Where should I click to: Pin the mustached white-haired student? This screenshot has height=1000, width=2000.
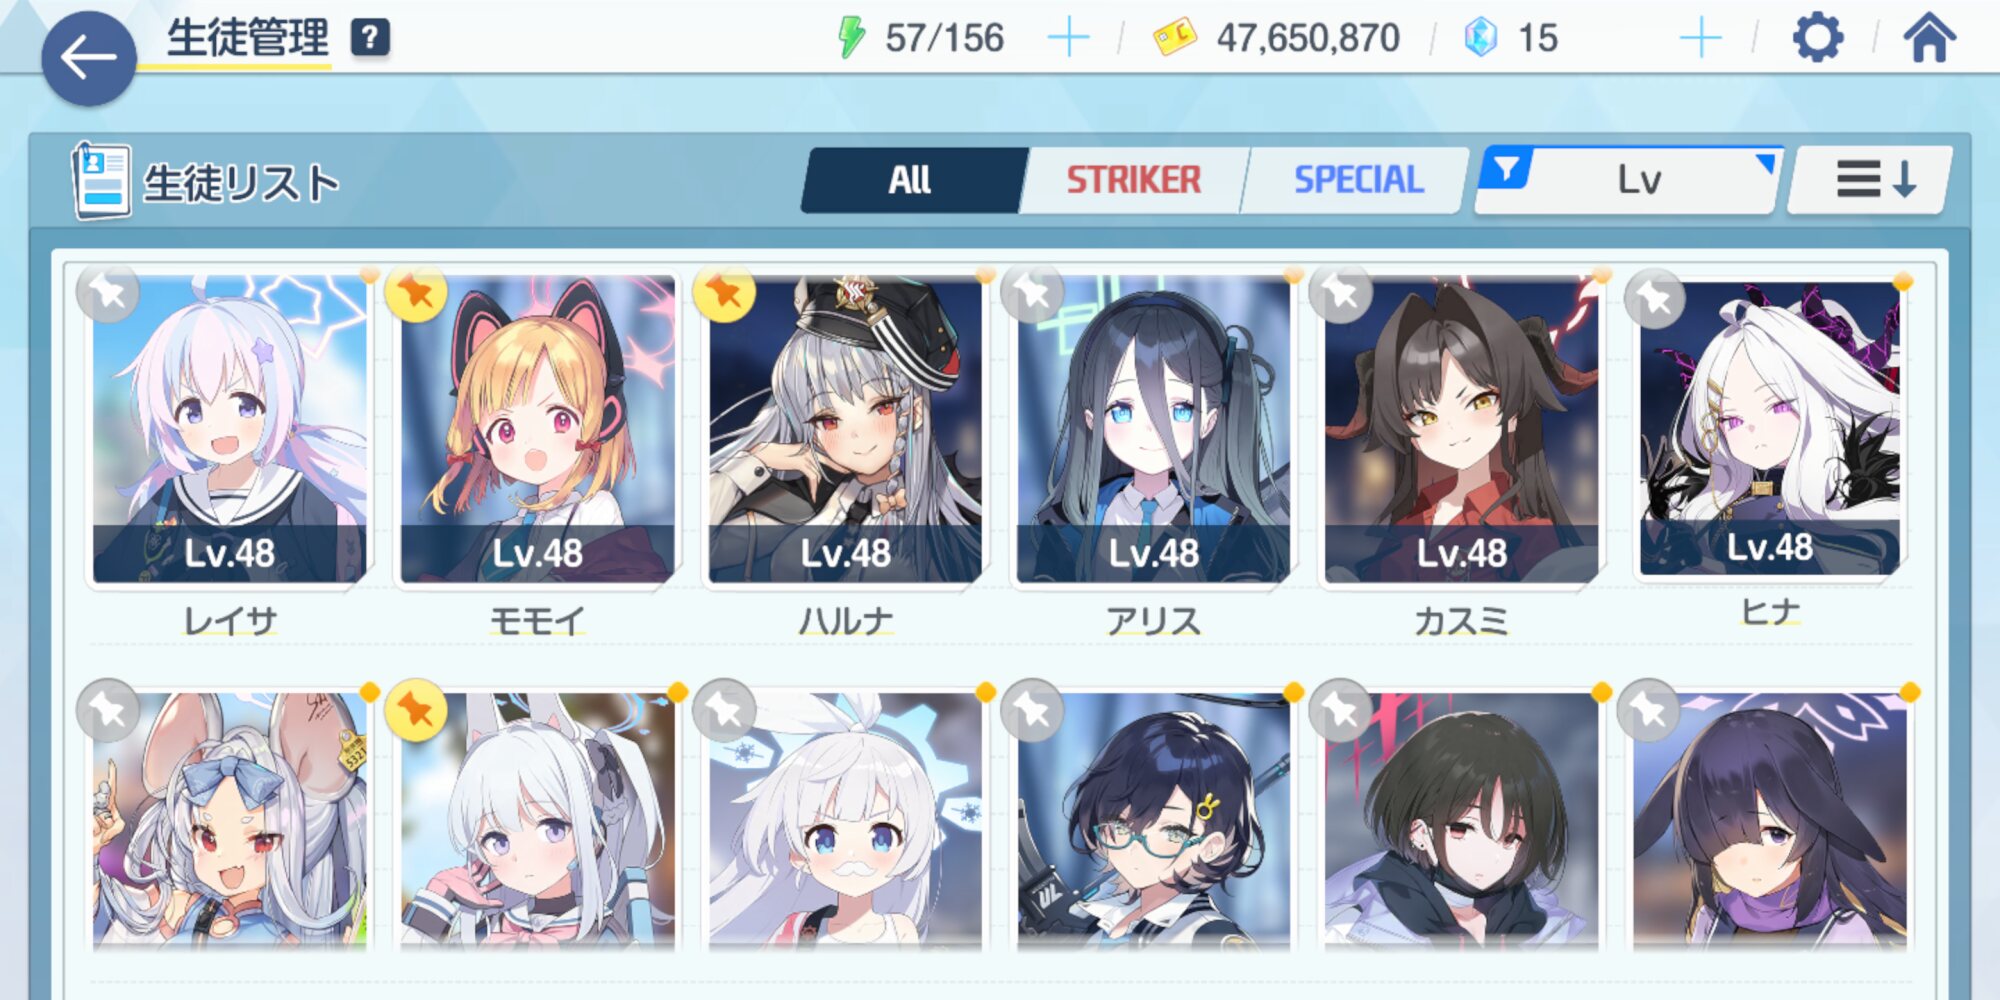click(724, 709)
